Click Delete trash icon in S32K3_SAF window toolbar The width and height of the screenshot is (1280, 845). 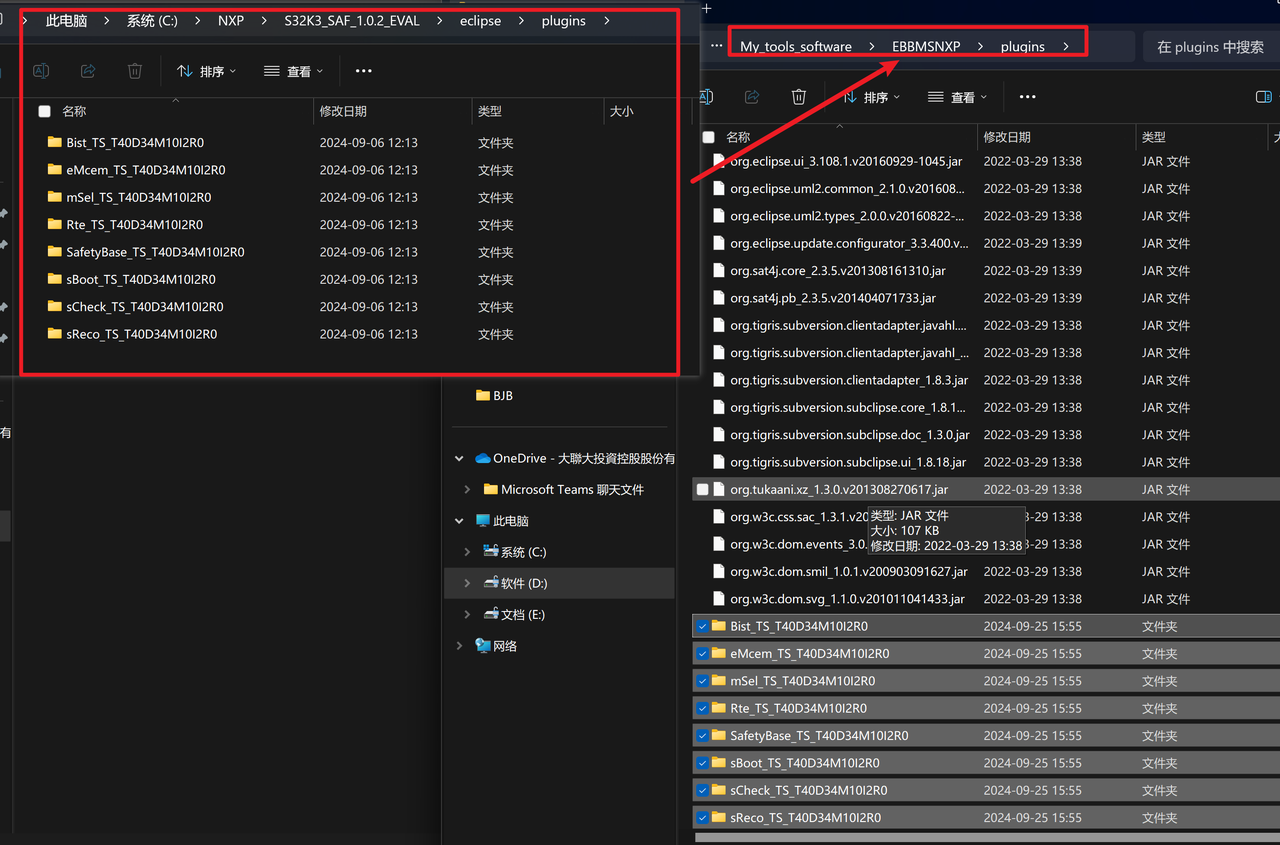135,71
